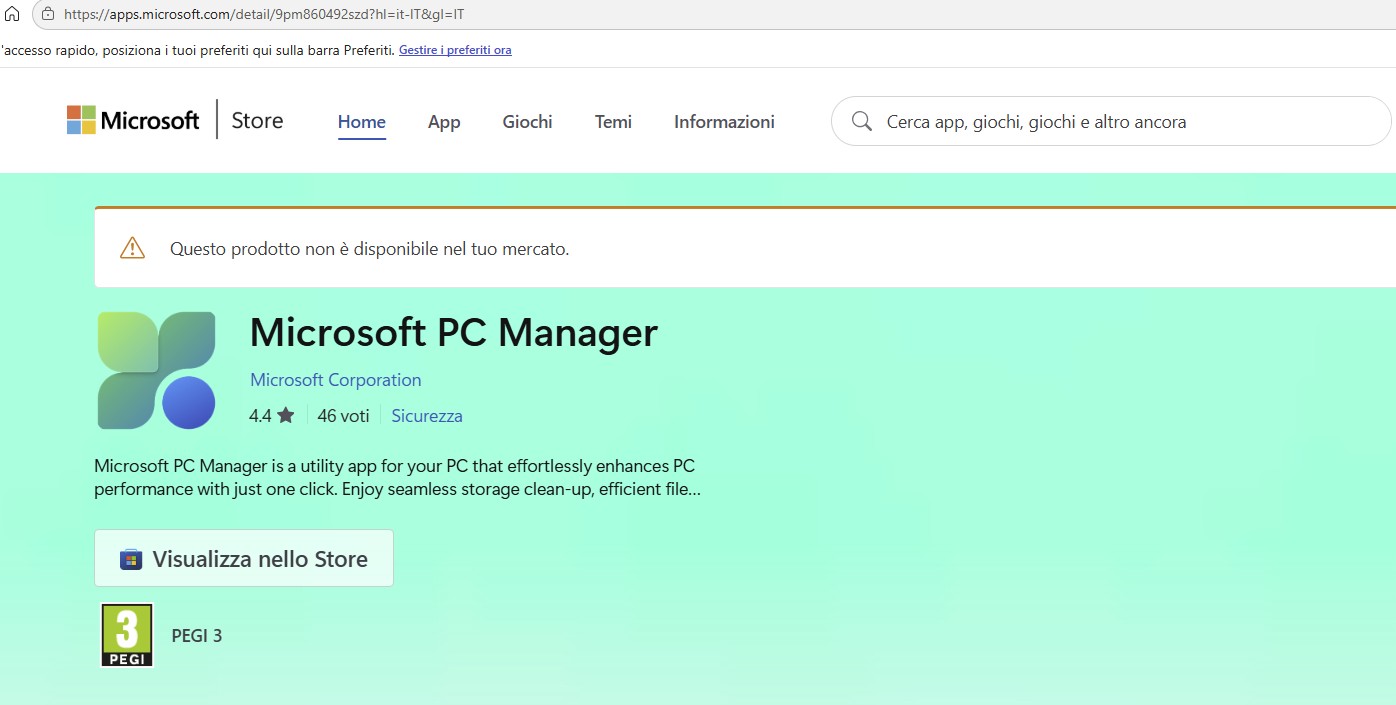Open Gestire i preferiti ora link

(x=455, y=50)
